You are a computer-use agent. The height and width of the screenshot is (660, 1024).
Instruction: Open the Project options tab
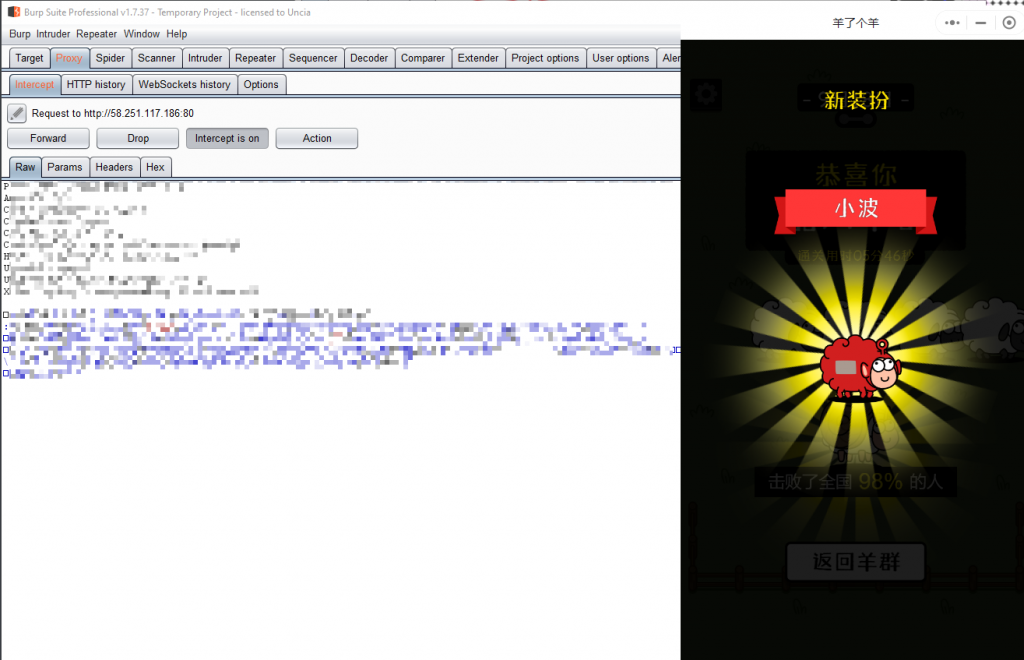[545, 58]
